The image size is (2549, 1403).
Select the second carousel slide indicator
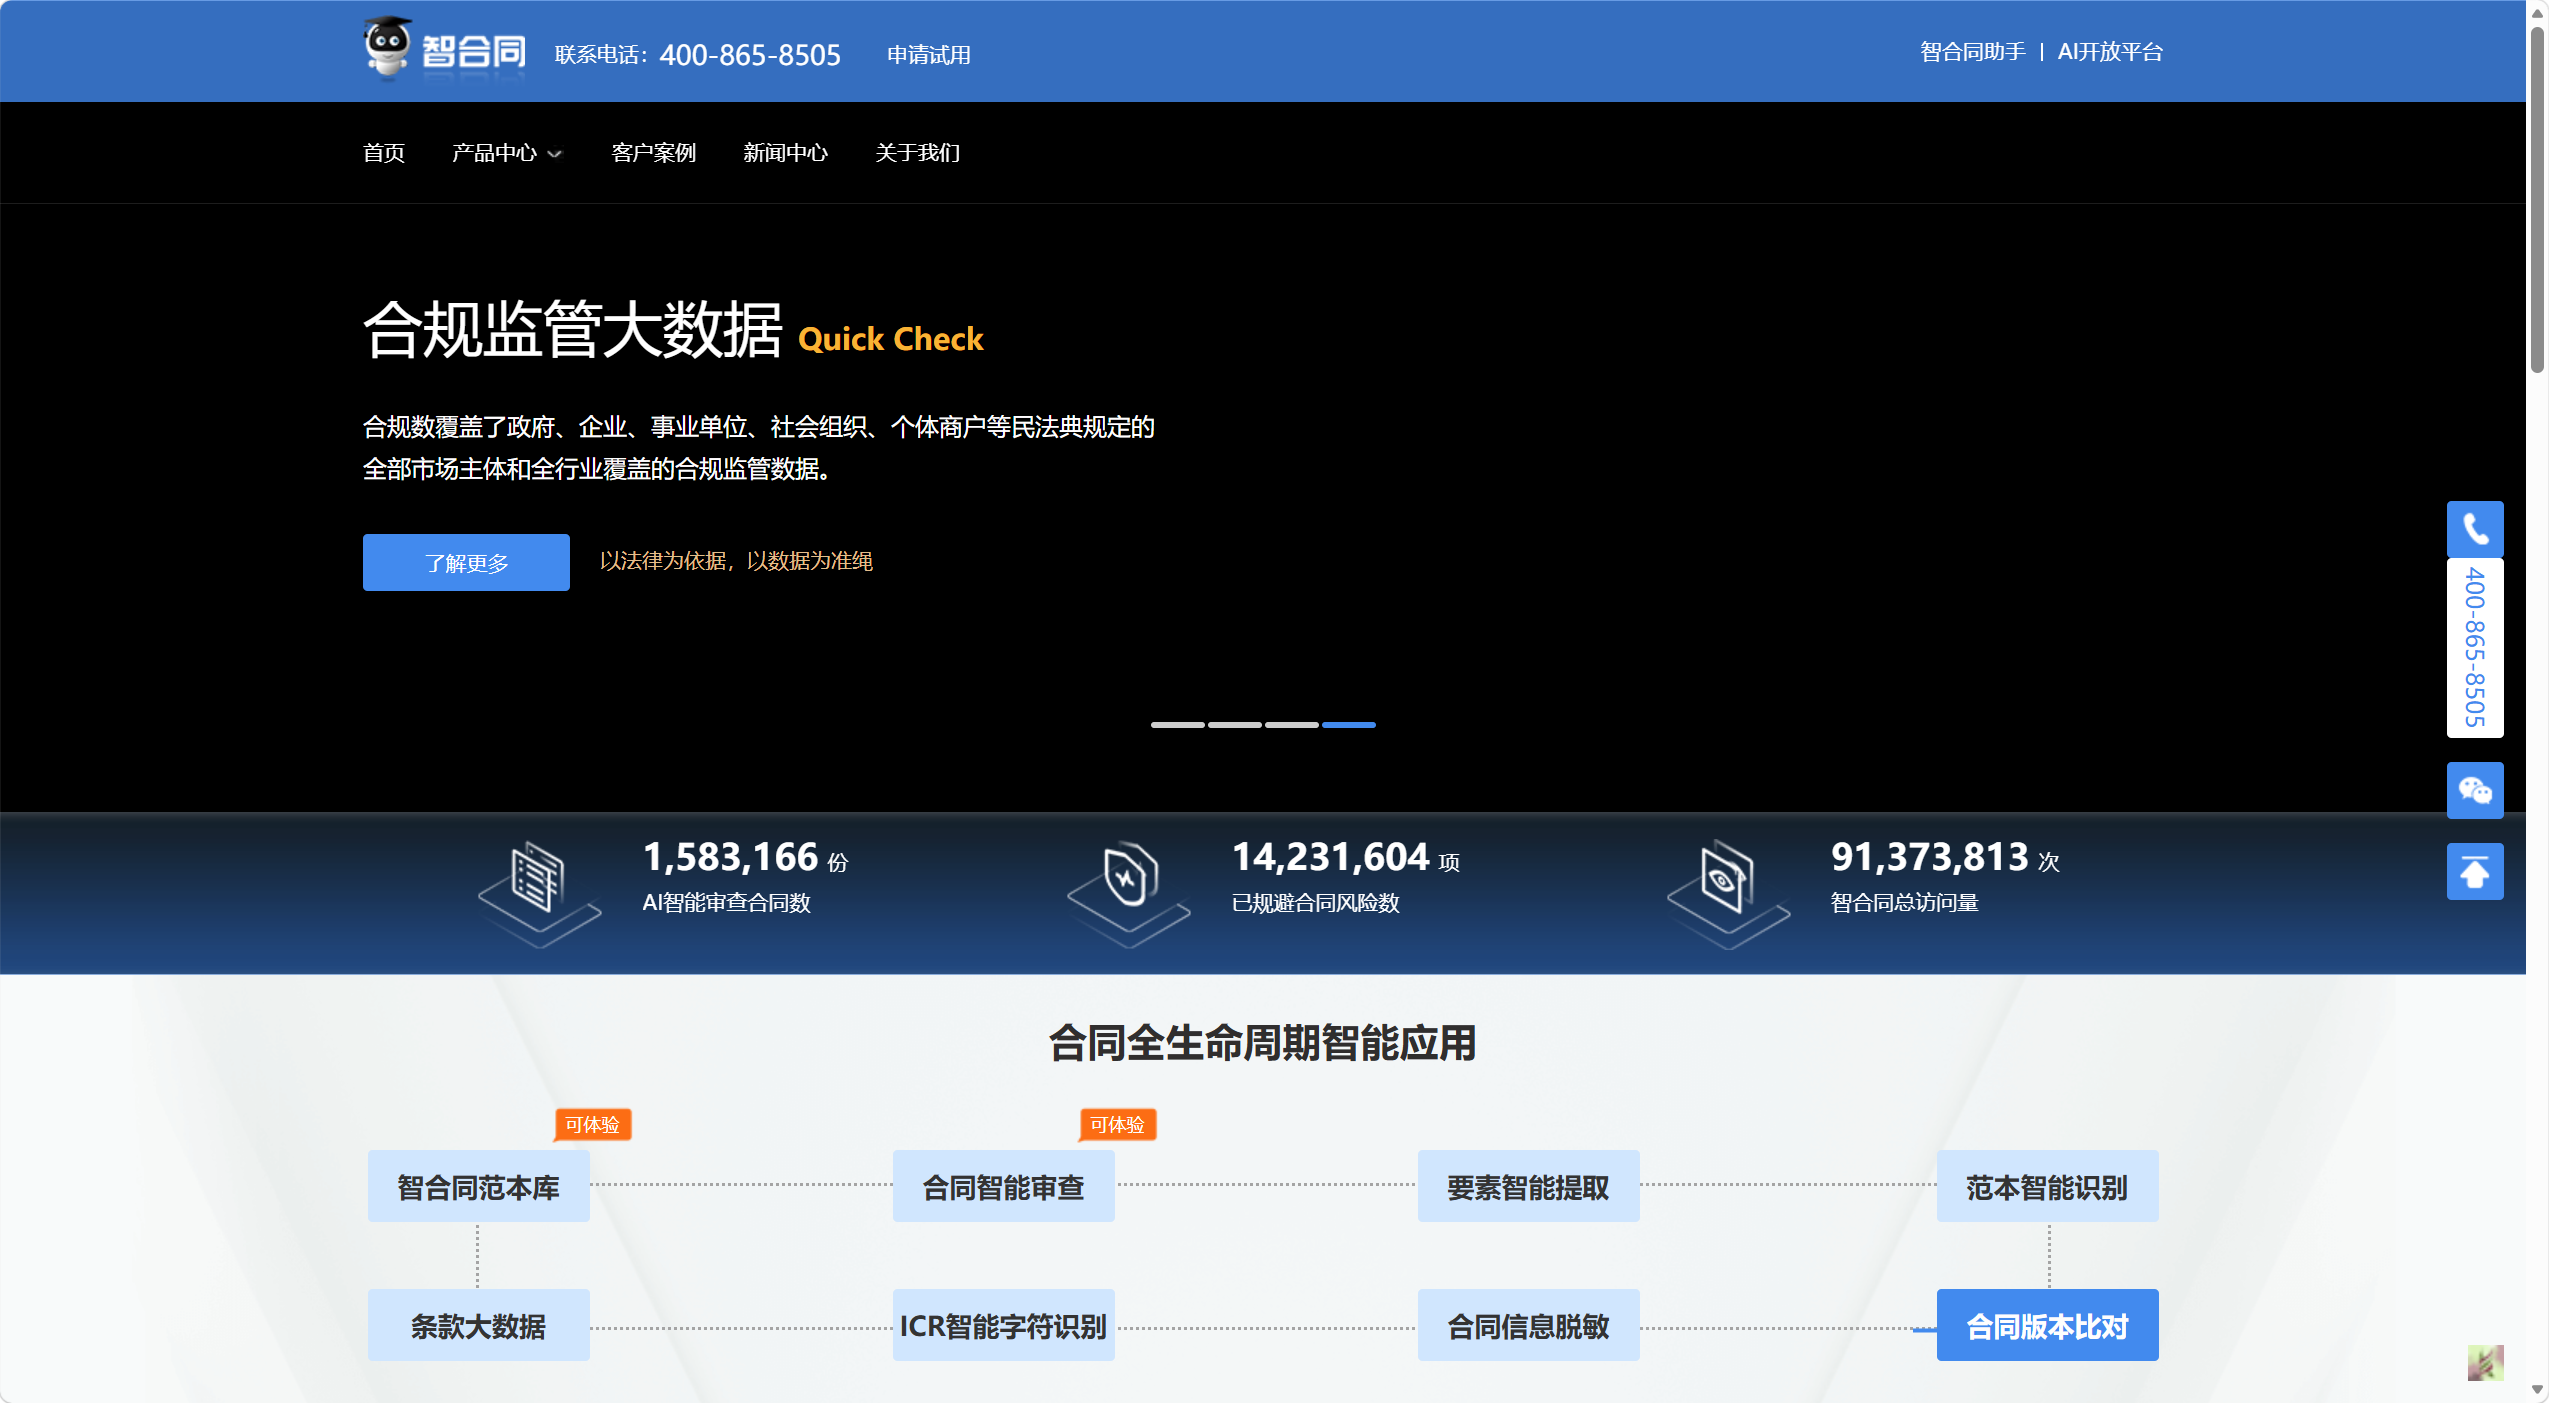1234,725
